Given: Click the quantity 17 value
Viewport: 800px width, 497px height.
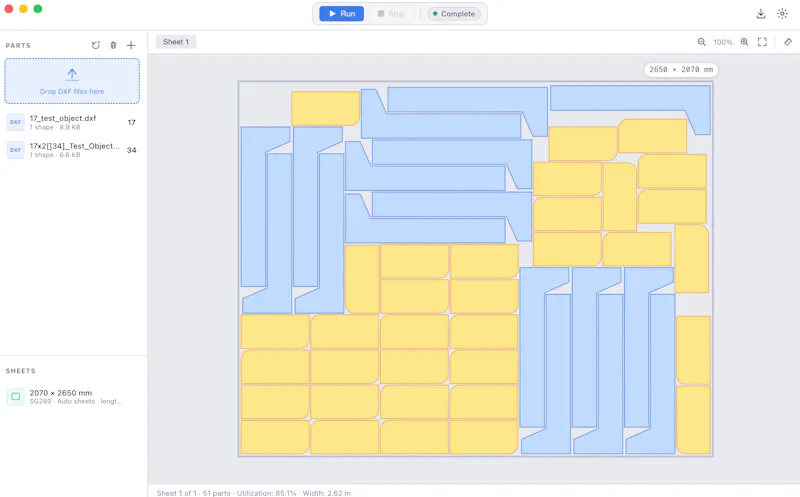Looking at the screenshot, I should coord(132,122).
